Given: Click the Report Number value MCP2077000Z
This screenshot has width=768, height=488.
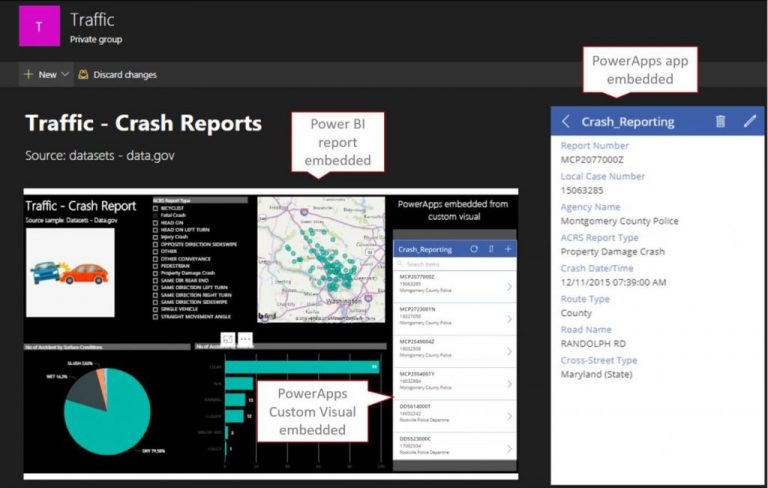Looking at the screenshot, I should tap(592, 160).
